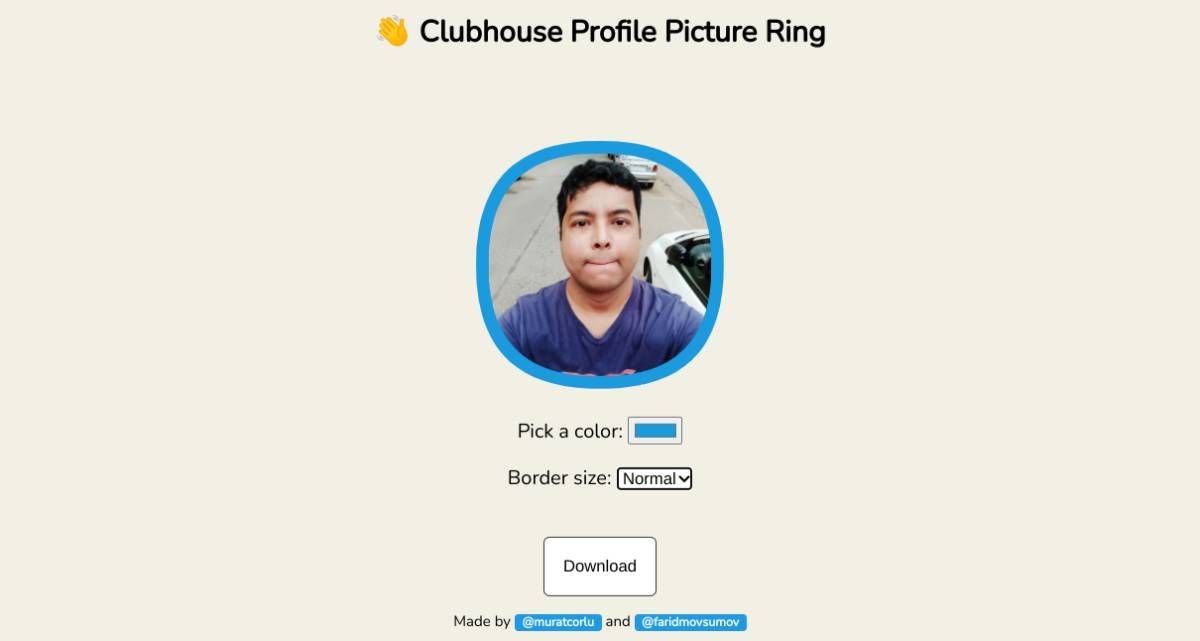Open the @muratcorlu profile link
The height and width of the screenshot is (641, 1200).
(558, 622)
